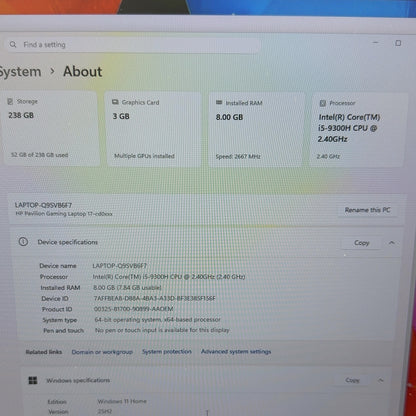This screenshot has height=416, width=416.
Task: Go back to System breadcrumb
Action: tap(20, 72)
